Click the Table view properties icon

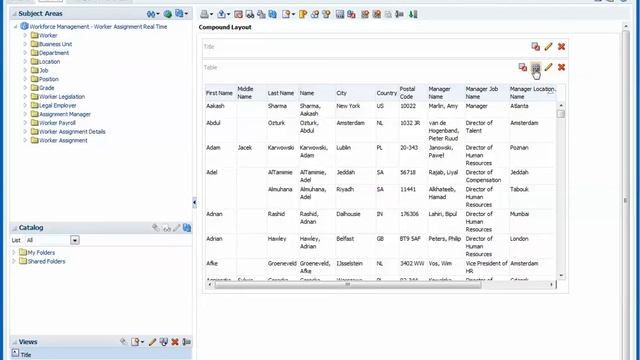click(x=536, y=67)
